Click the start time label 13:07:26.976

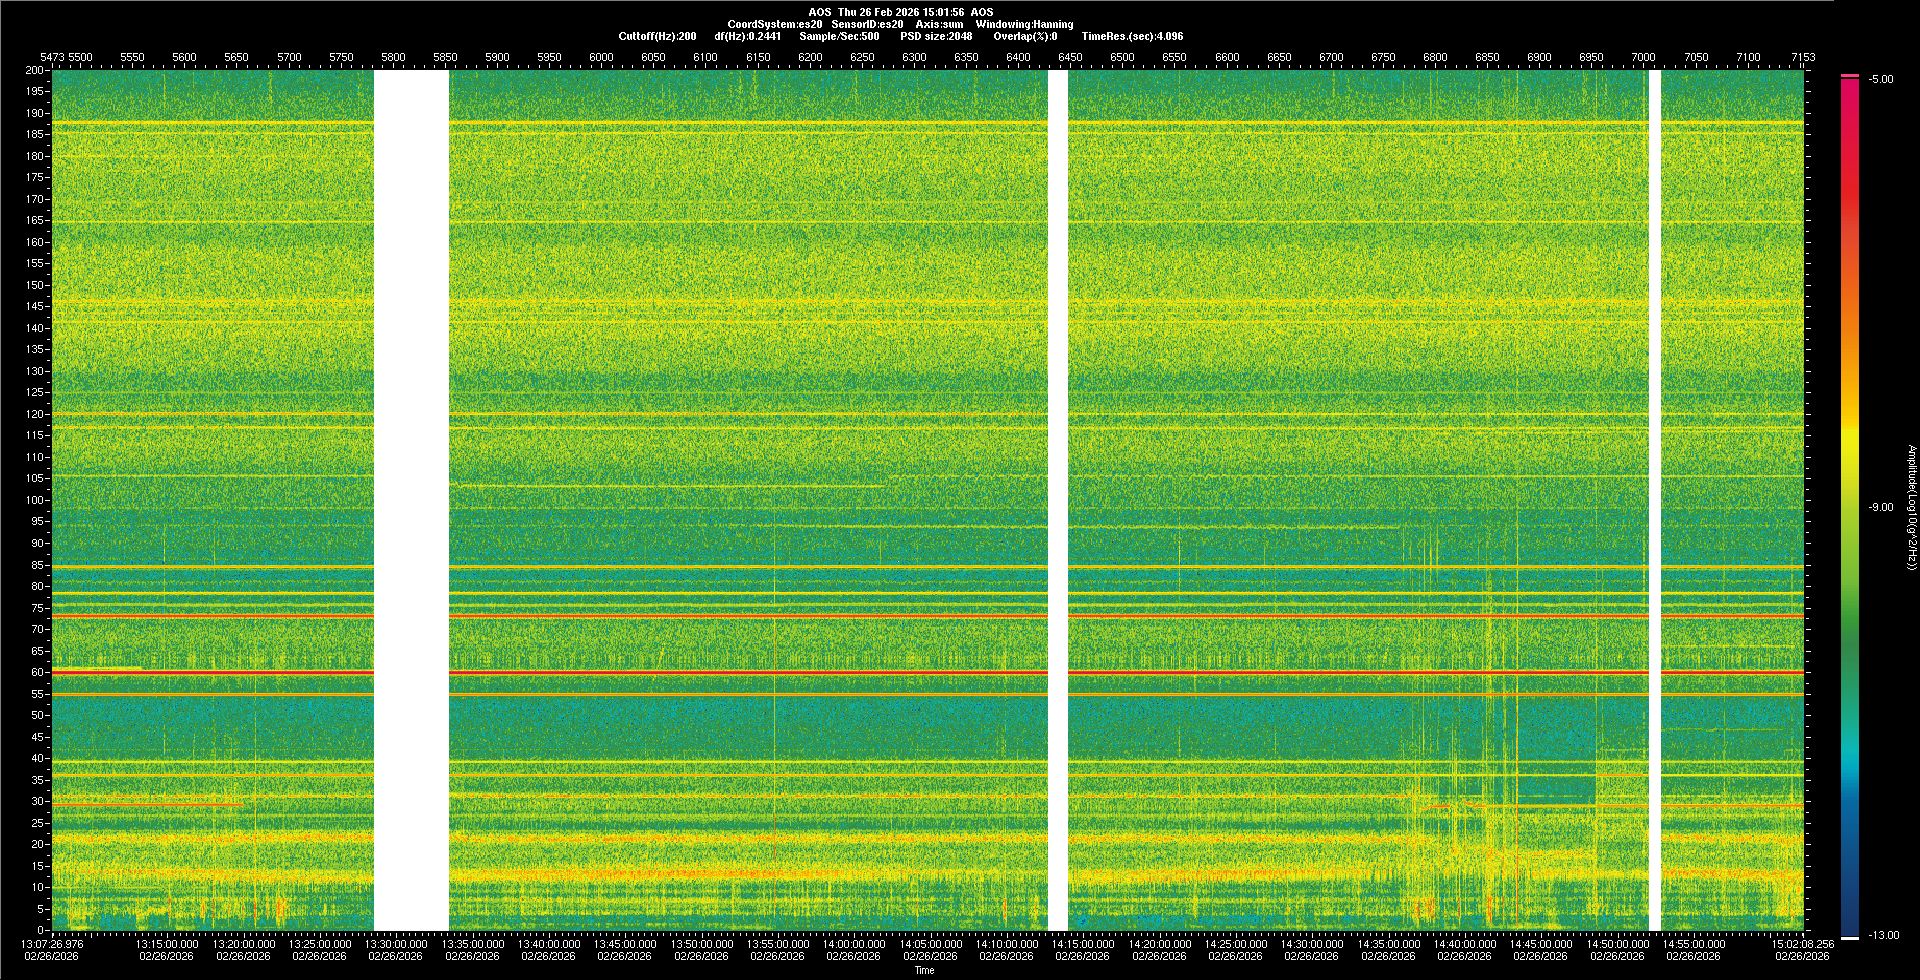pos(52,944)
